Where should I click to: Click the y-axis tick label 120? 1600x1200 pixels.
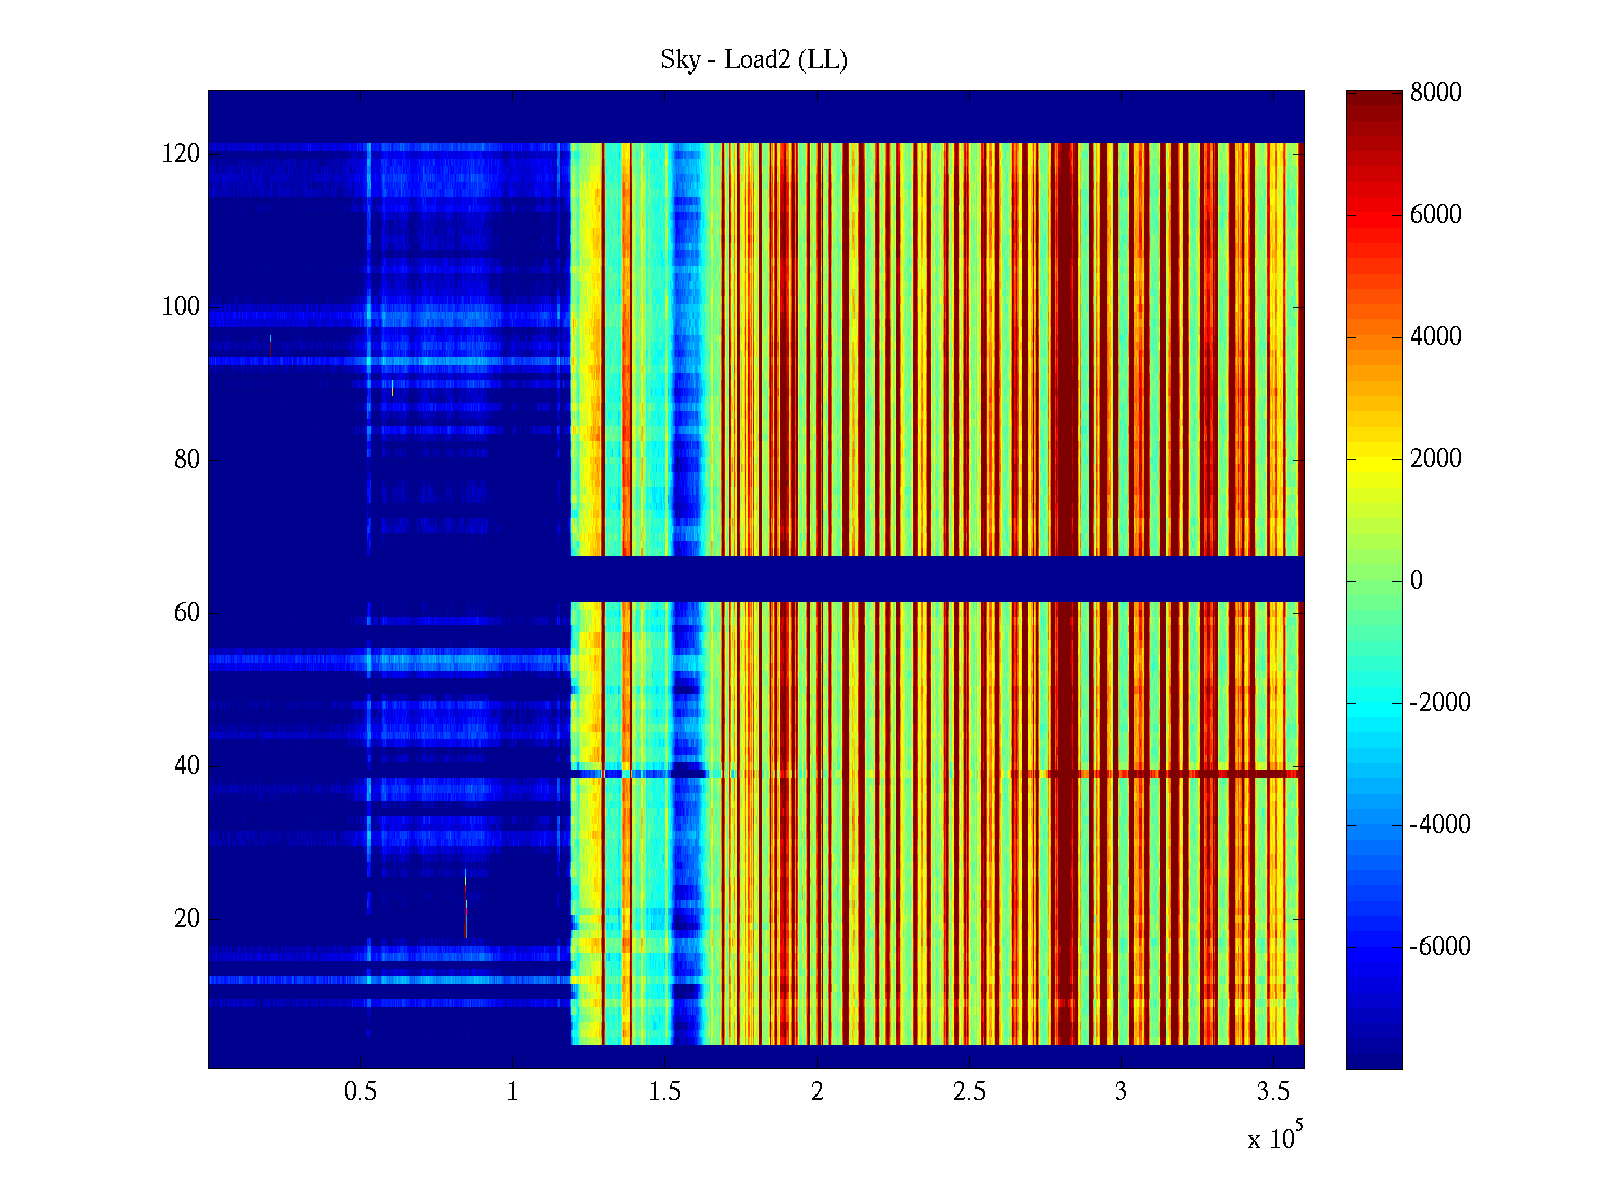[x=181, y=154]
